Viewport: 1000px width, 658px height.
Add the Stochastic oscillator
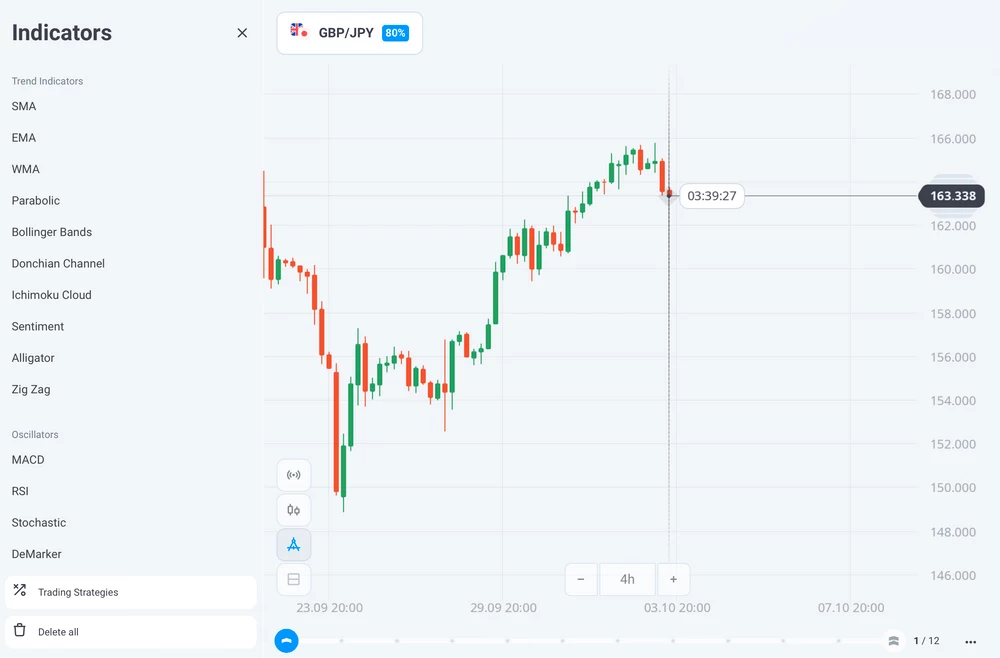(39, 523)
